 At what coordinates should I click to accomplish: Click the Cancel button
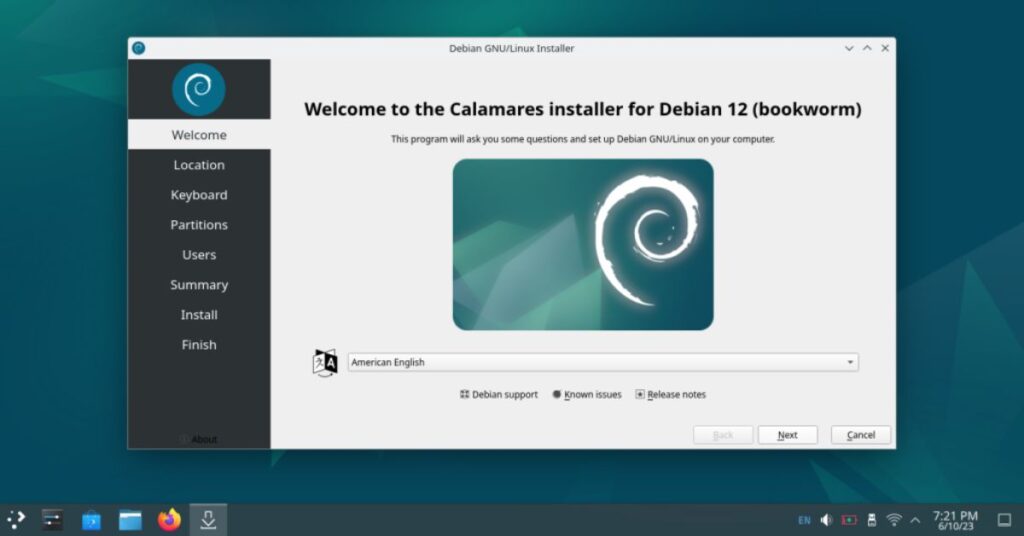861,435
